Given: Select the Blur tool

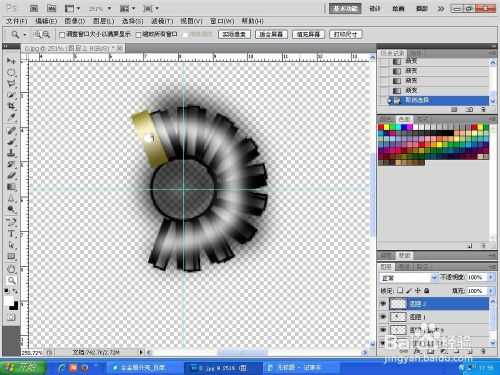Looking at the screenshot, I should [x=11, y=198].
